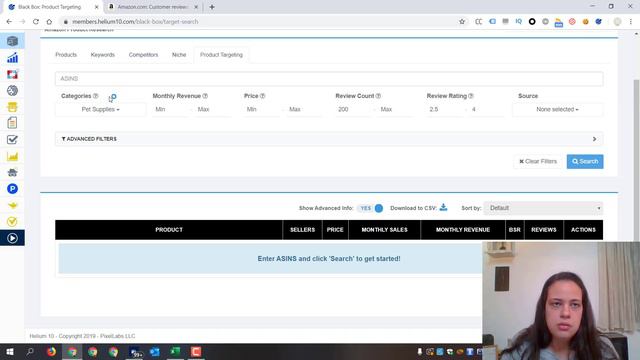This screenshot has height=360, width=640.
Task: Click the ASINS input field
Action: pos(329,78)
